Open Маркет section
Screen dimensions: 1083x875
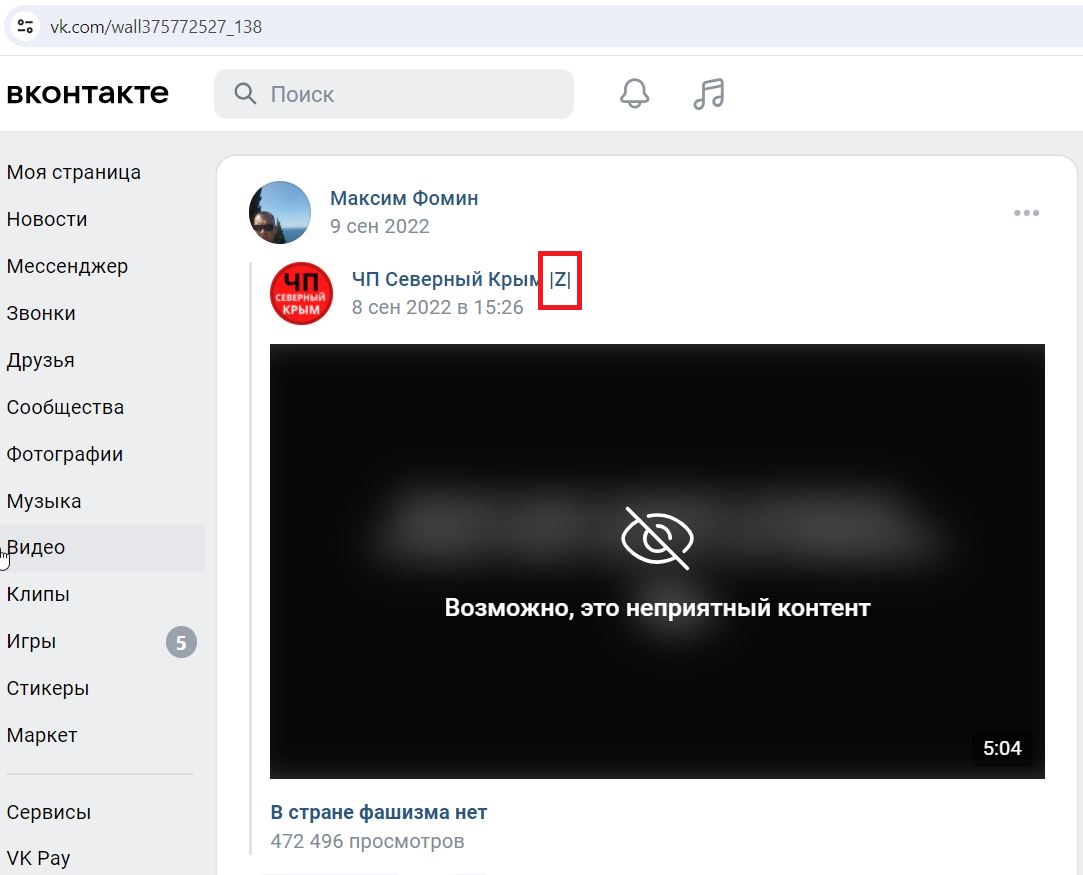(x=41, y=735)
